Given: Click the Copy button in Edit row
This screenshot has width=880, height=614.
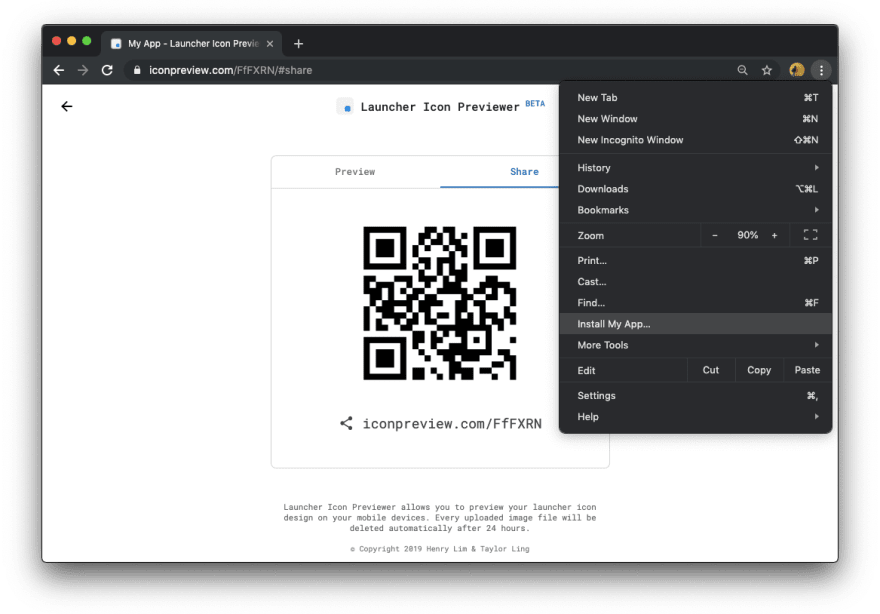Looking at the screenshot, I should click(x=759, y=370).
